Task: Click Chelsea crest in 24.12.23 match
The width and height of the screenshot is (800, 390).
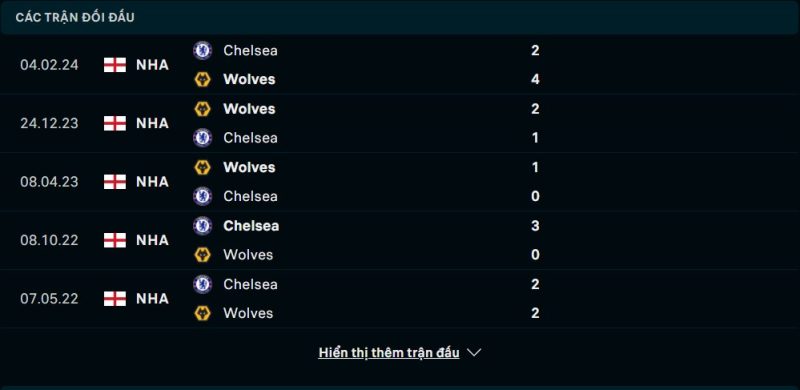Action: click(203, 138)
